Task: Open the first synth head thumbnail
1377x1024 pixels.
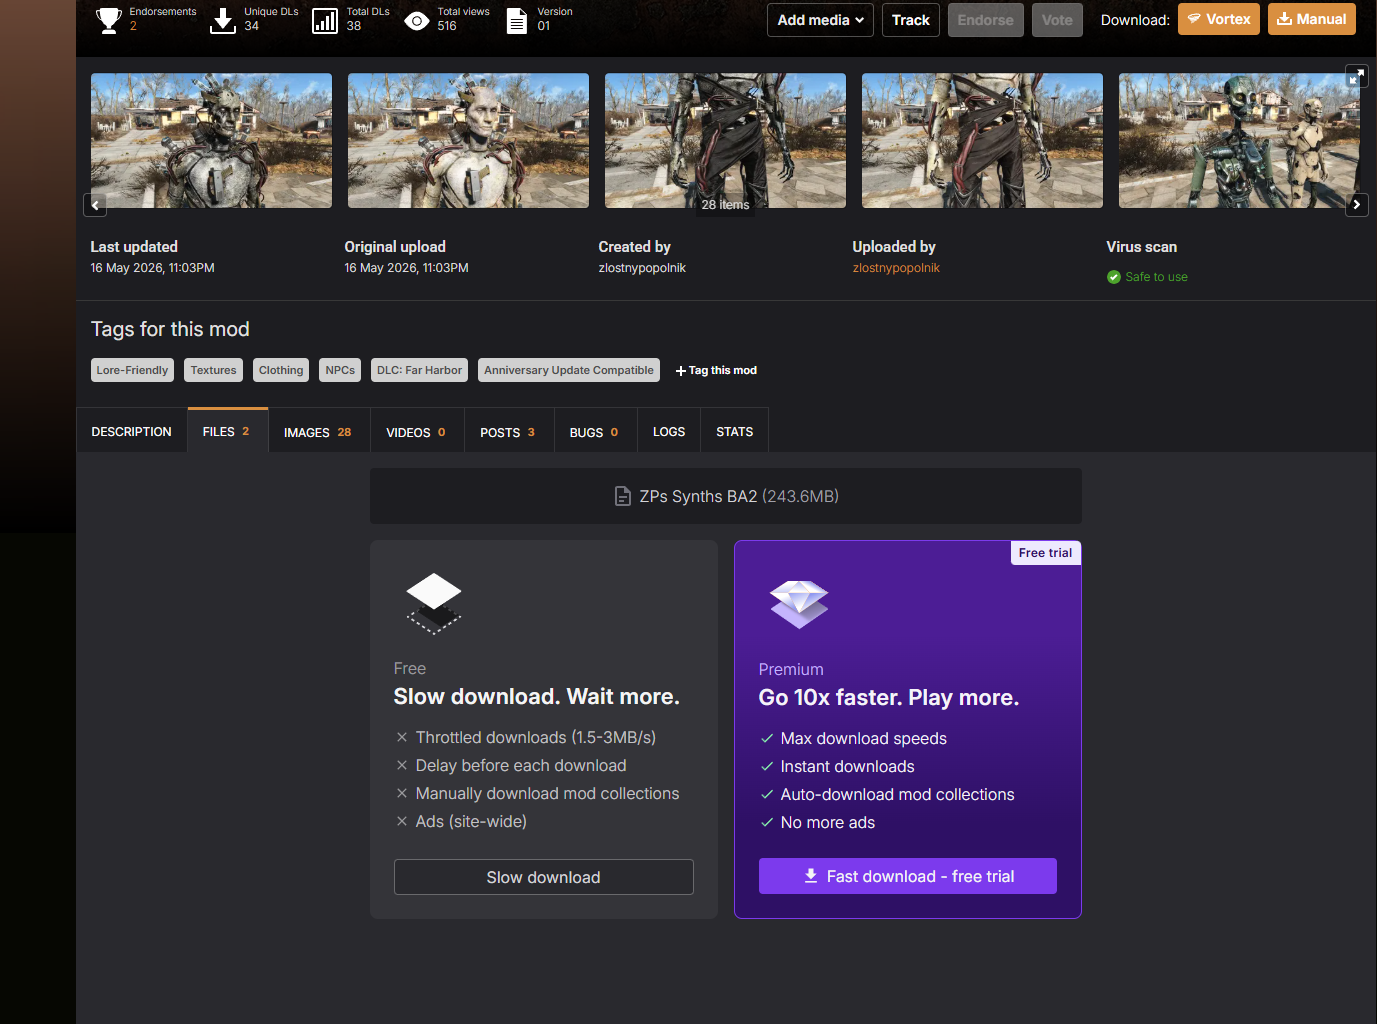Action: tap(211, 141)
